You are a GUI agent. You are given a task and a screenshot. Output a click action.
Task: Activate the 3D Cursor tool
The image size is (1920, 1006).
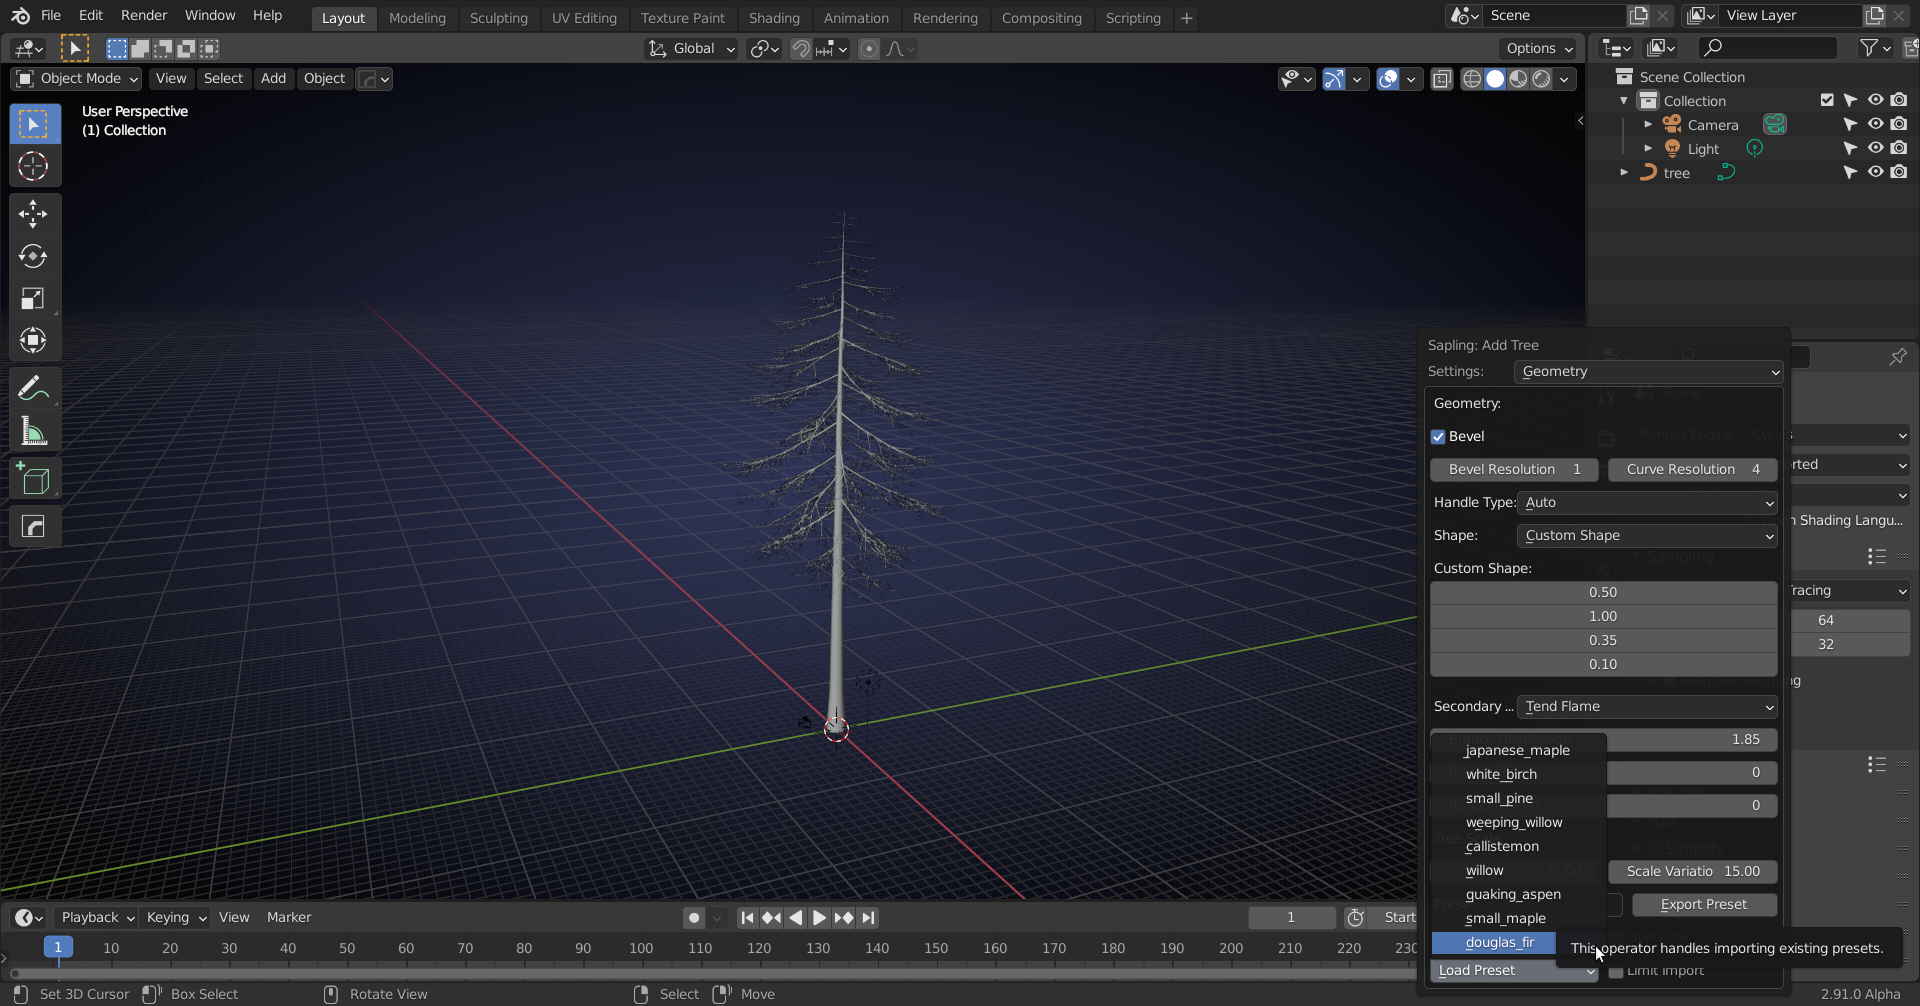(x=33, y=166)
